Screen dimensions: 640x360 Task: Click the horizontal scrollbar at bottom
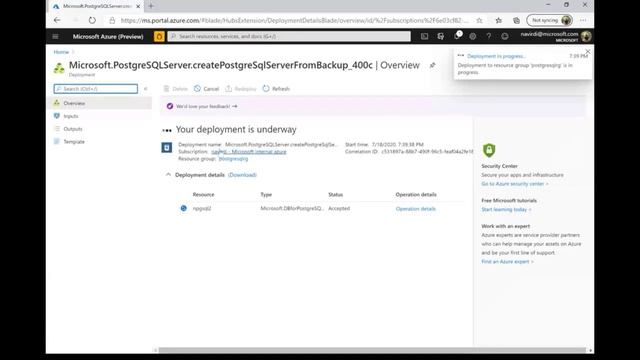pos(372,350)
